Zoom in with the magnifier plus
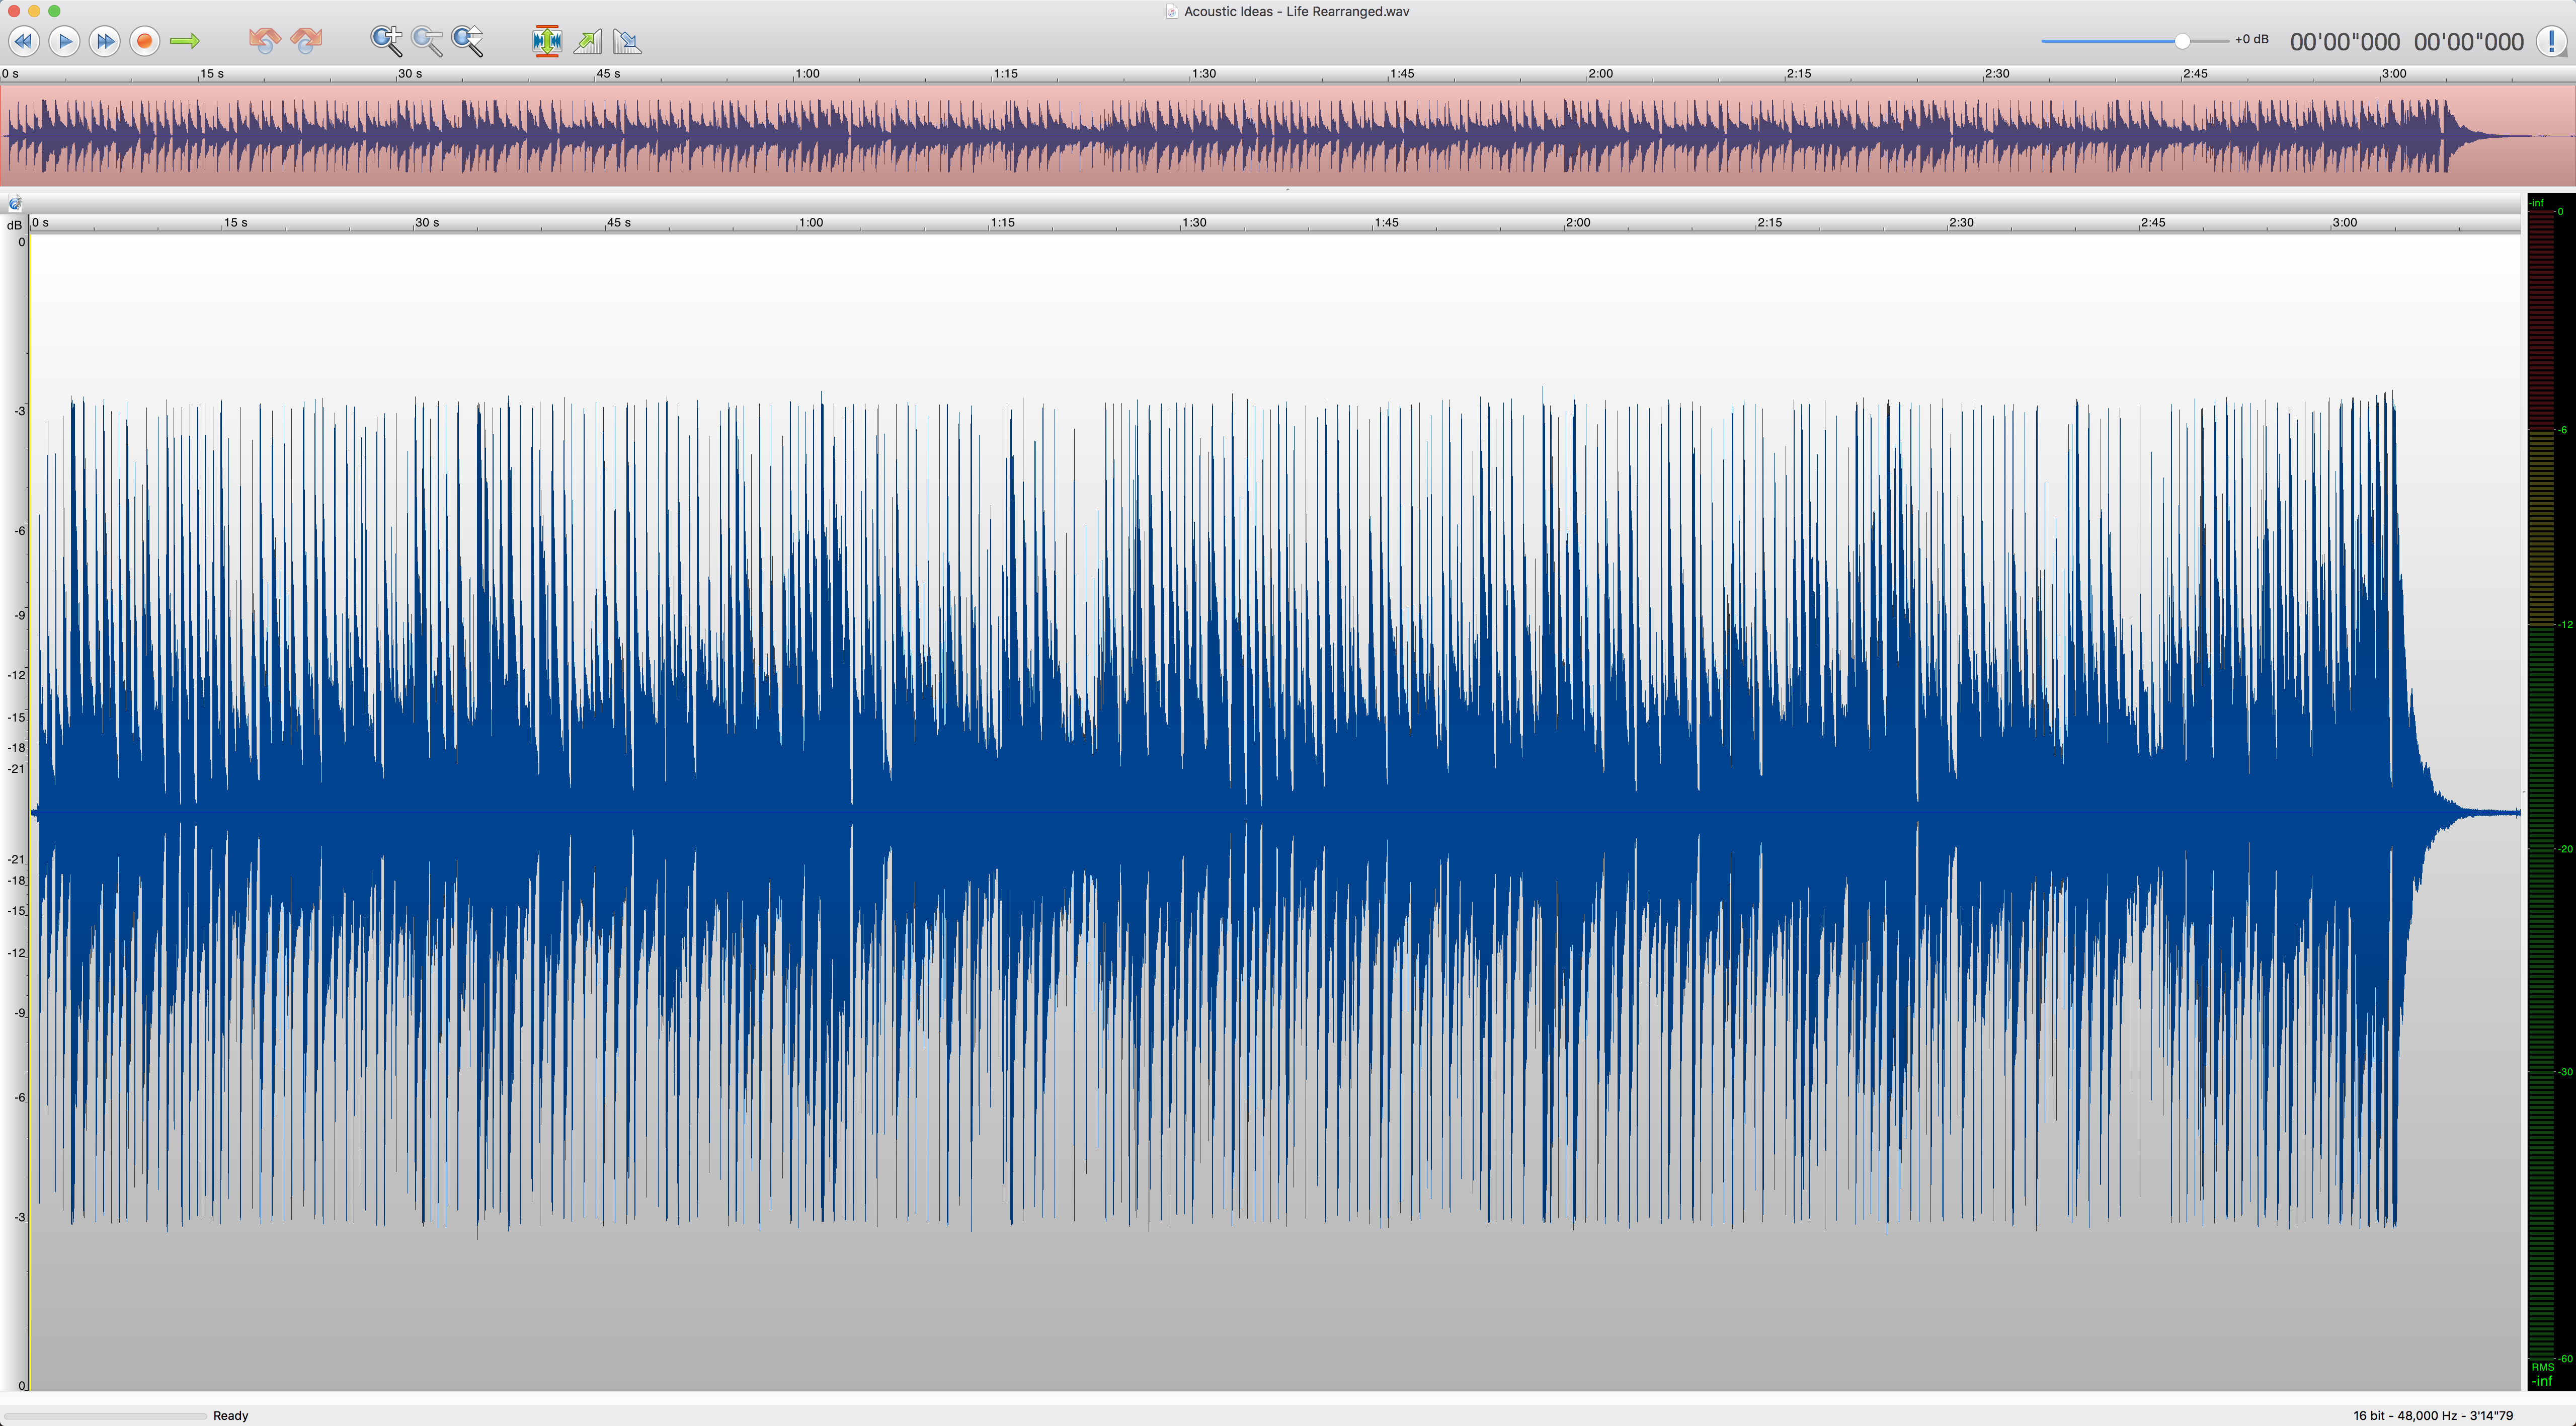Viewport: 2576px width, 1426px height. click(x=386, y=41)
